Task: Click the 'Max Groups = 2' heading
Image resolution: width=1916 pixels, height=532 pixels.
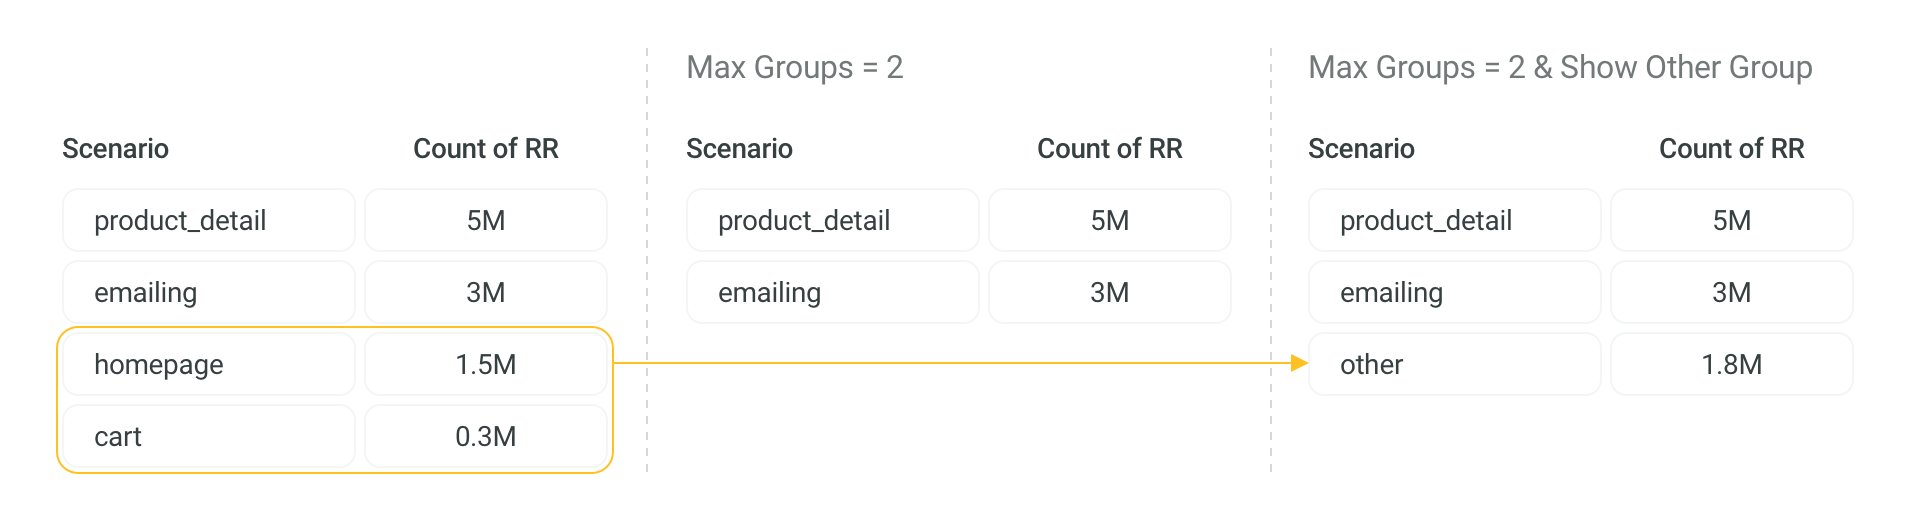Action: (x=795, y=67)
